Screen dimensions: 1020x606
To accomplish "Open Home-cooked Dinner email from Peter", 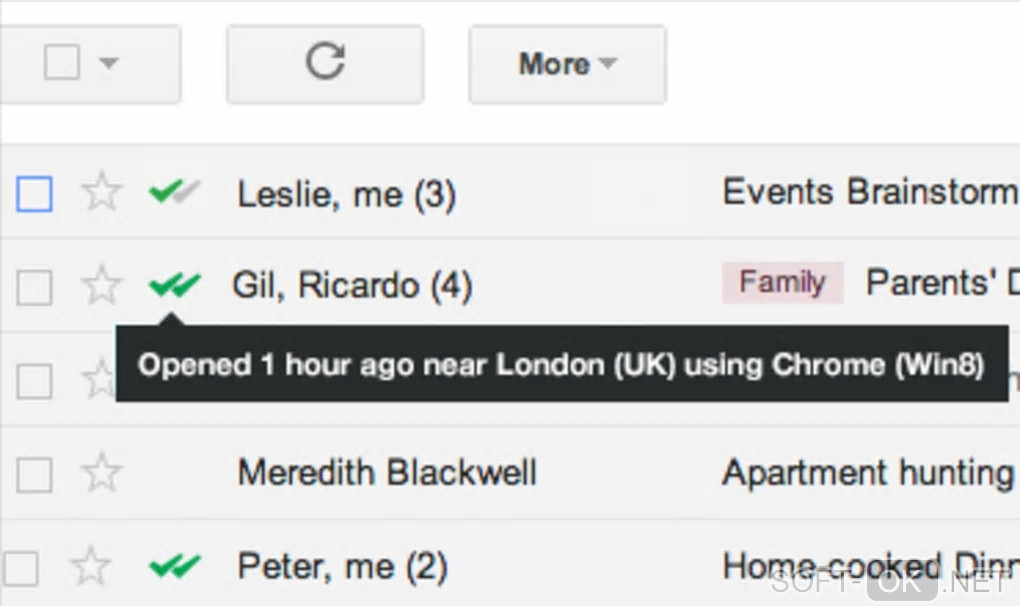I will (x=869, y=566).
